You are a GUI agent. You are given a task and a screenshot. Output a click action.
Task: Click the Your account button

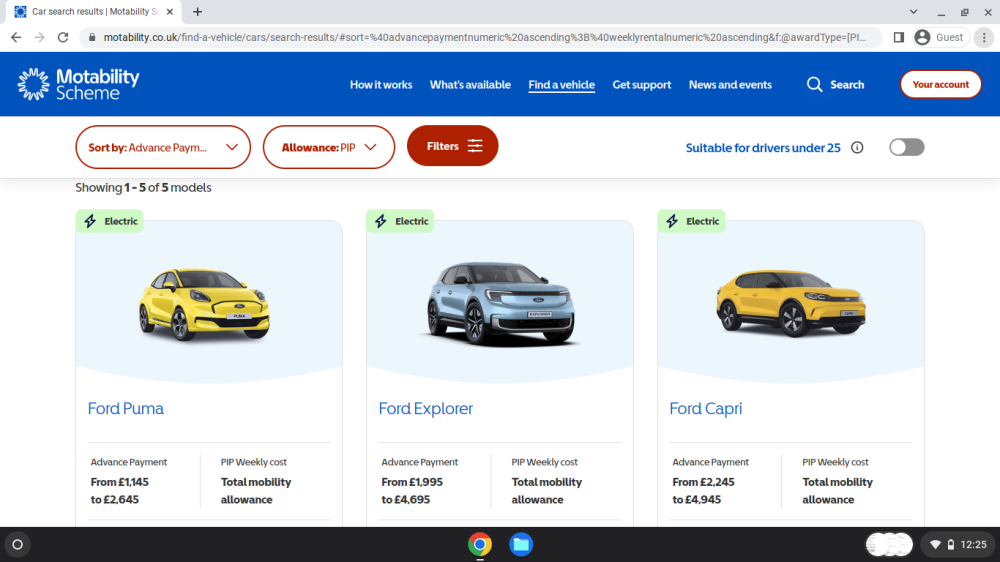pyautogui.click(x=941, y=84)
